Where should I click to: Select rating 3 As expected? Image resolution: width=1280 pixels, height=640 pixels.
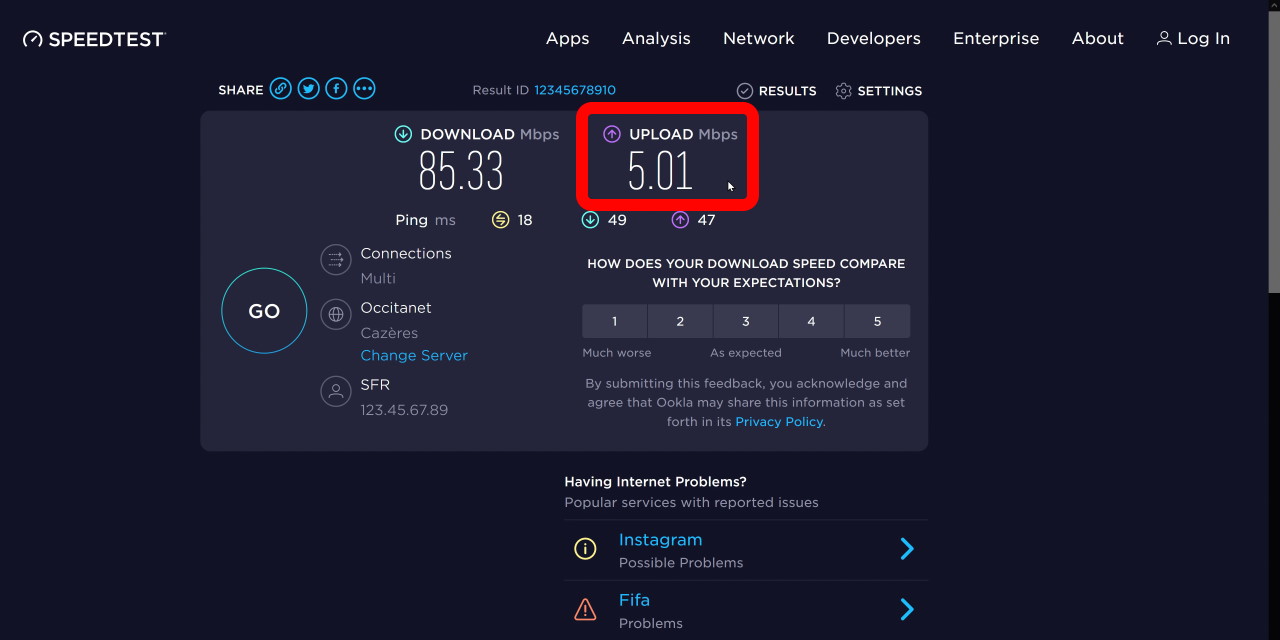[x=745, y=321]
